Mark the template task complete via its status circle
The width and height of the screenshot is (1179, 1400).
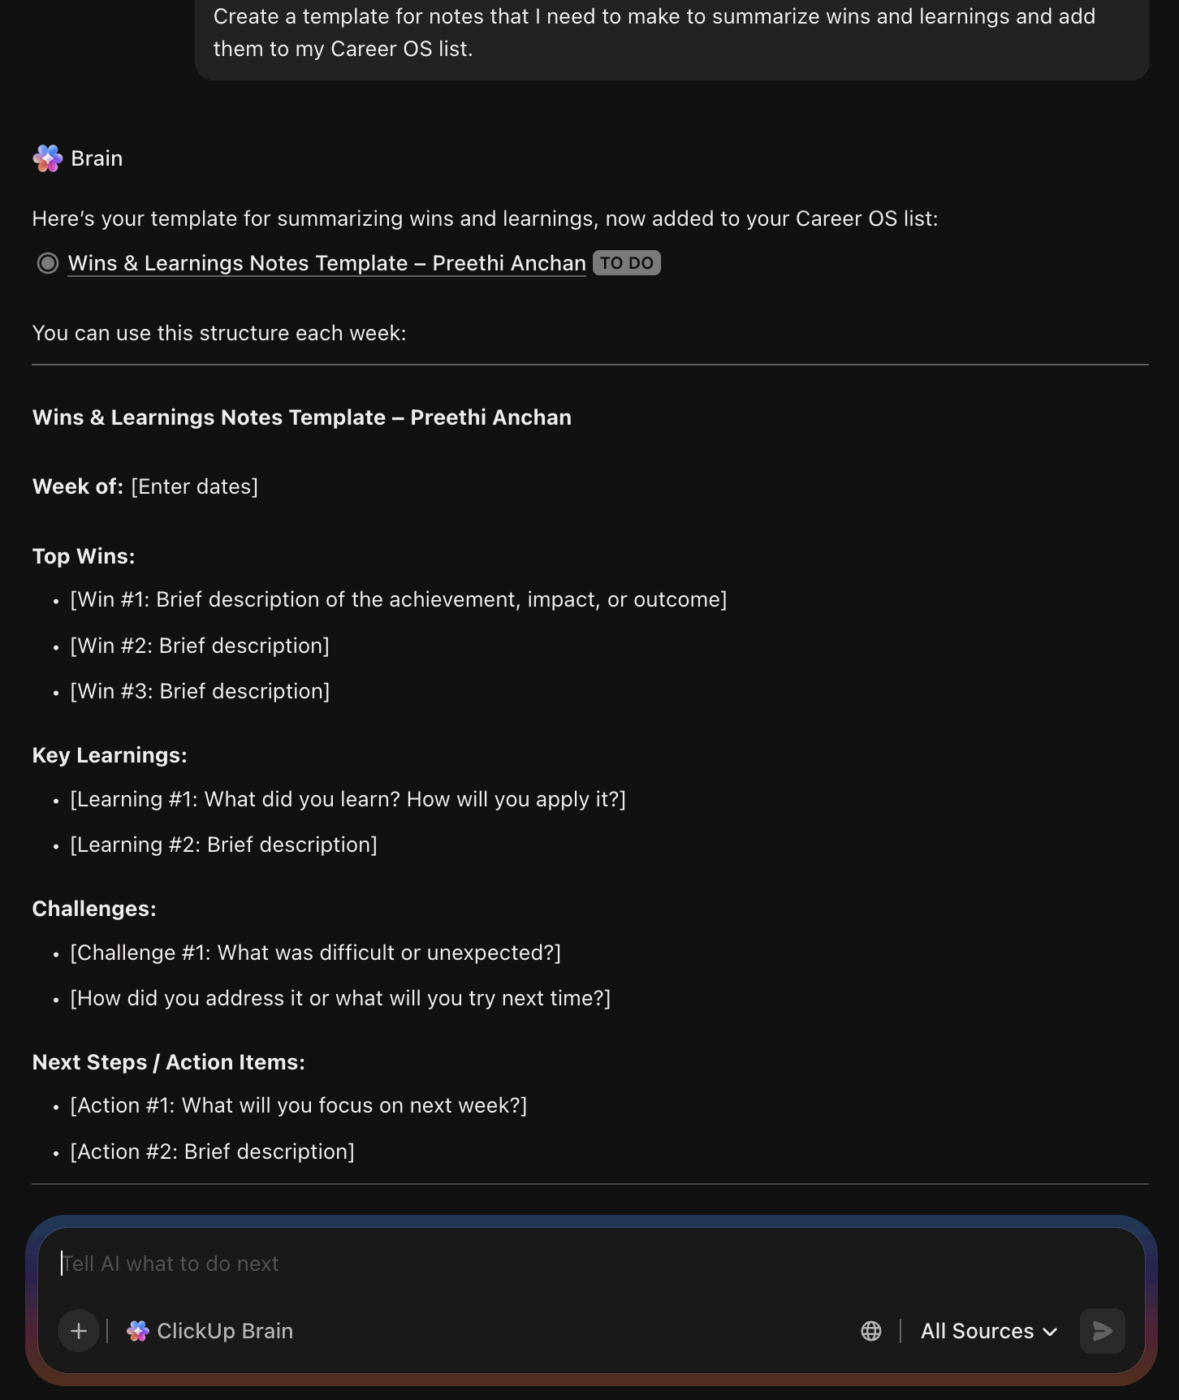(x=46, y=262)
